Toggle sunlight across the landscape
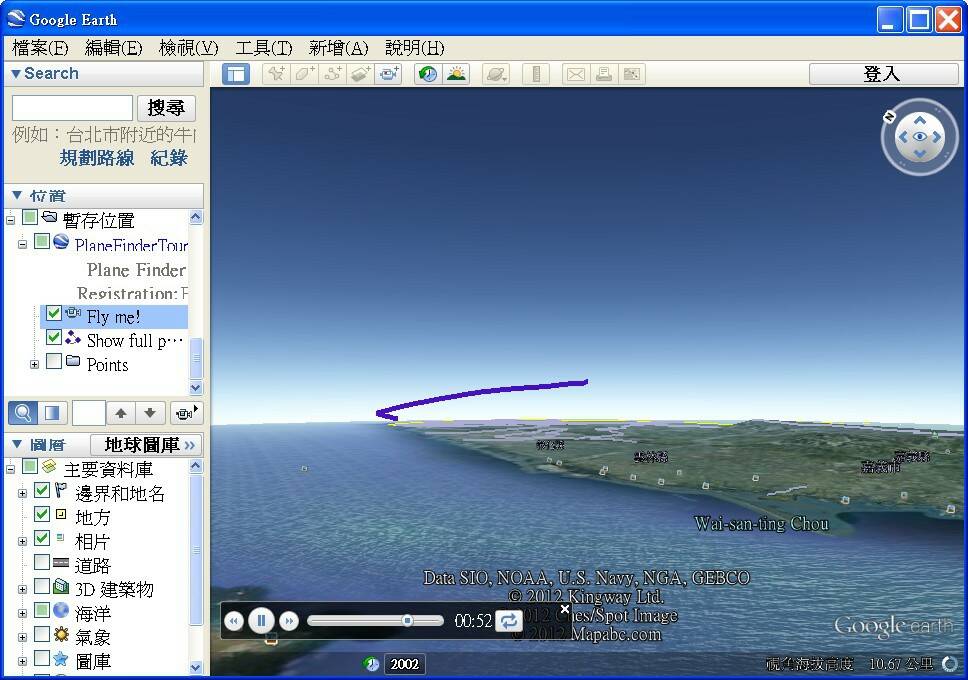This screenshot has width=968, height=680. pos(456,74)
